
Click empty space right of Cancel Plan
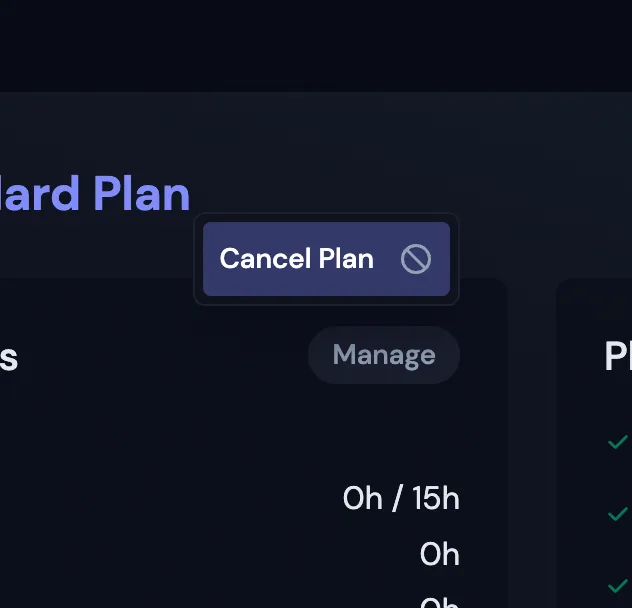point(540,240)
